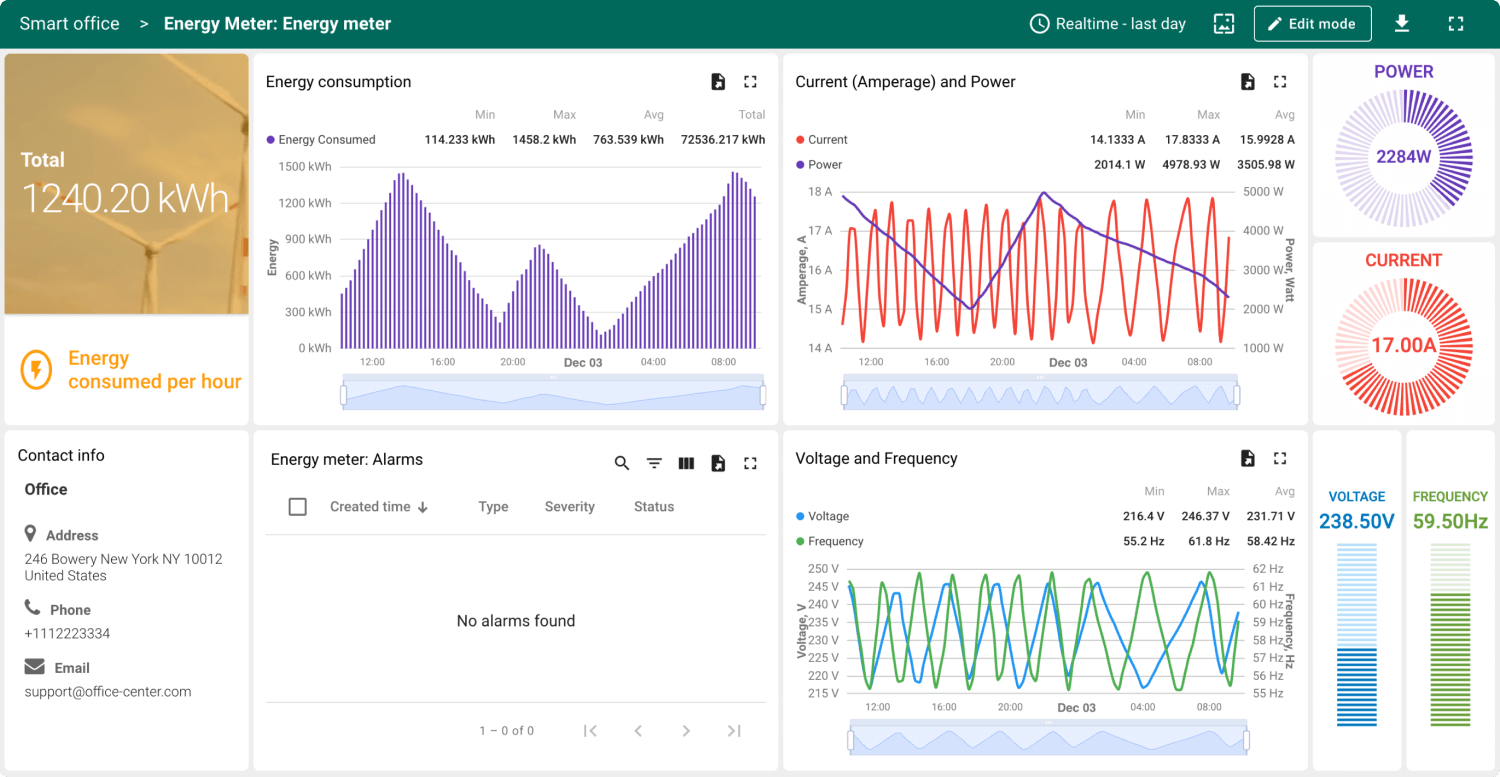Image resolution: width=1500 pixels, height=777 pixels.
Task: Click the Voltage avg value 231.71 V
Action: point(1270,517)
